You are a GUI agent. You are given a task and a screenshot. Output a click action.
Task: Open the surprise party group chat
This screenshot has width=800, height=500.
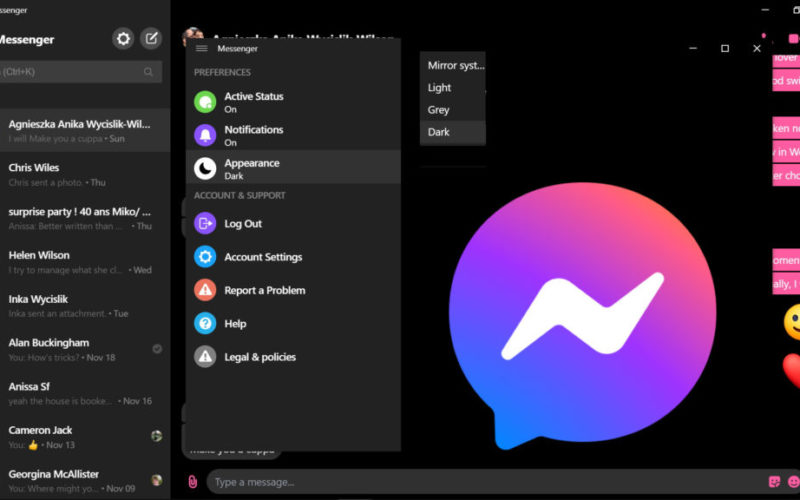(85, 218)
